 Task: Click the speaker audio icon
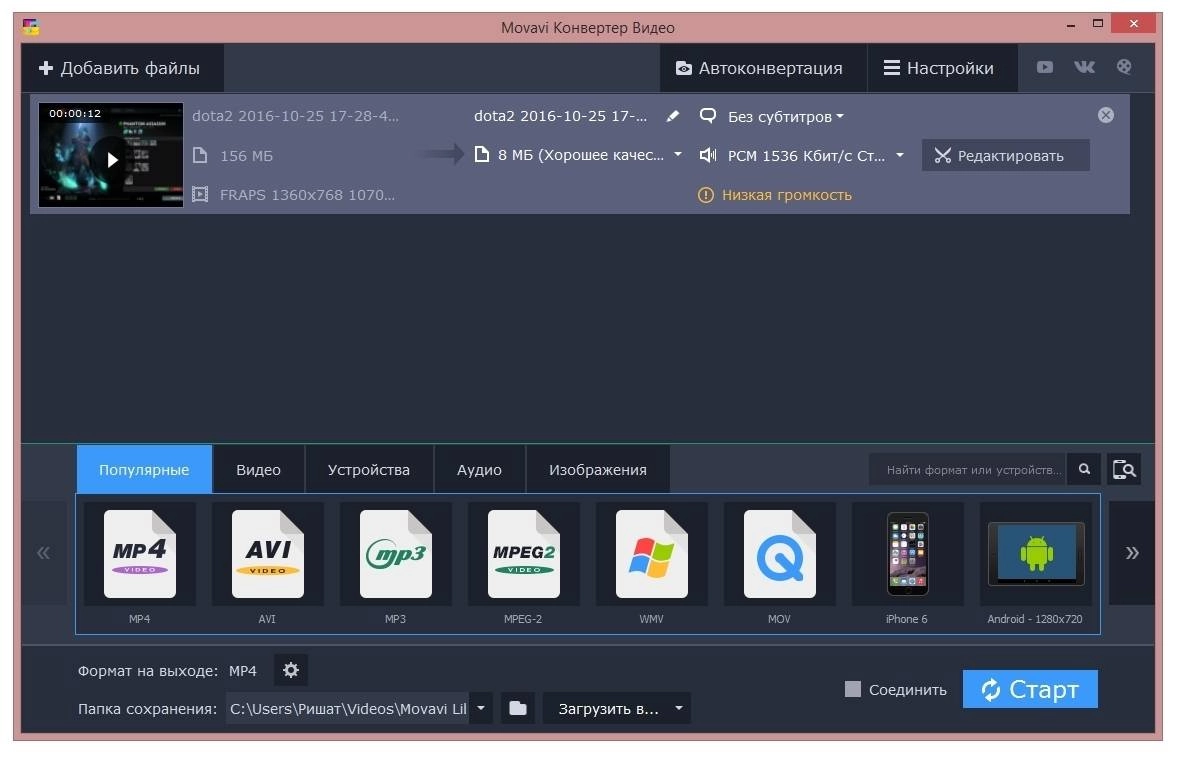[707, 156]
